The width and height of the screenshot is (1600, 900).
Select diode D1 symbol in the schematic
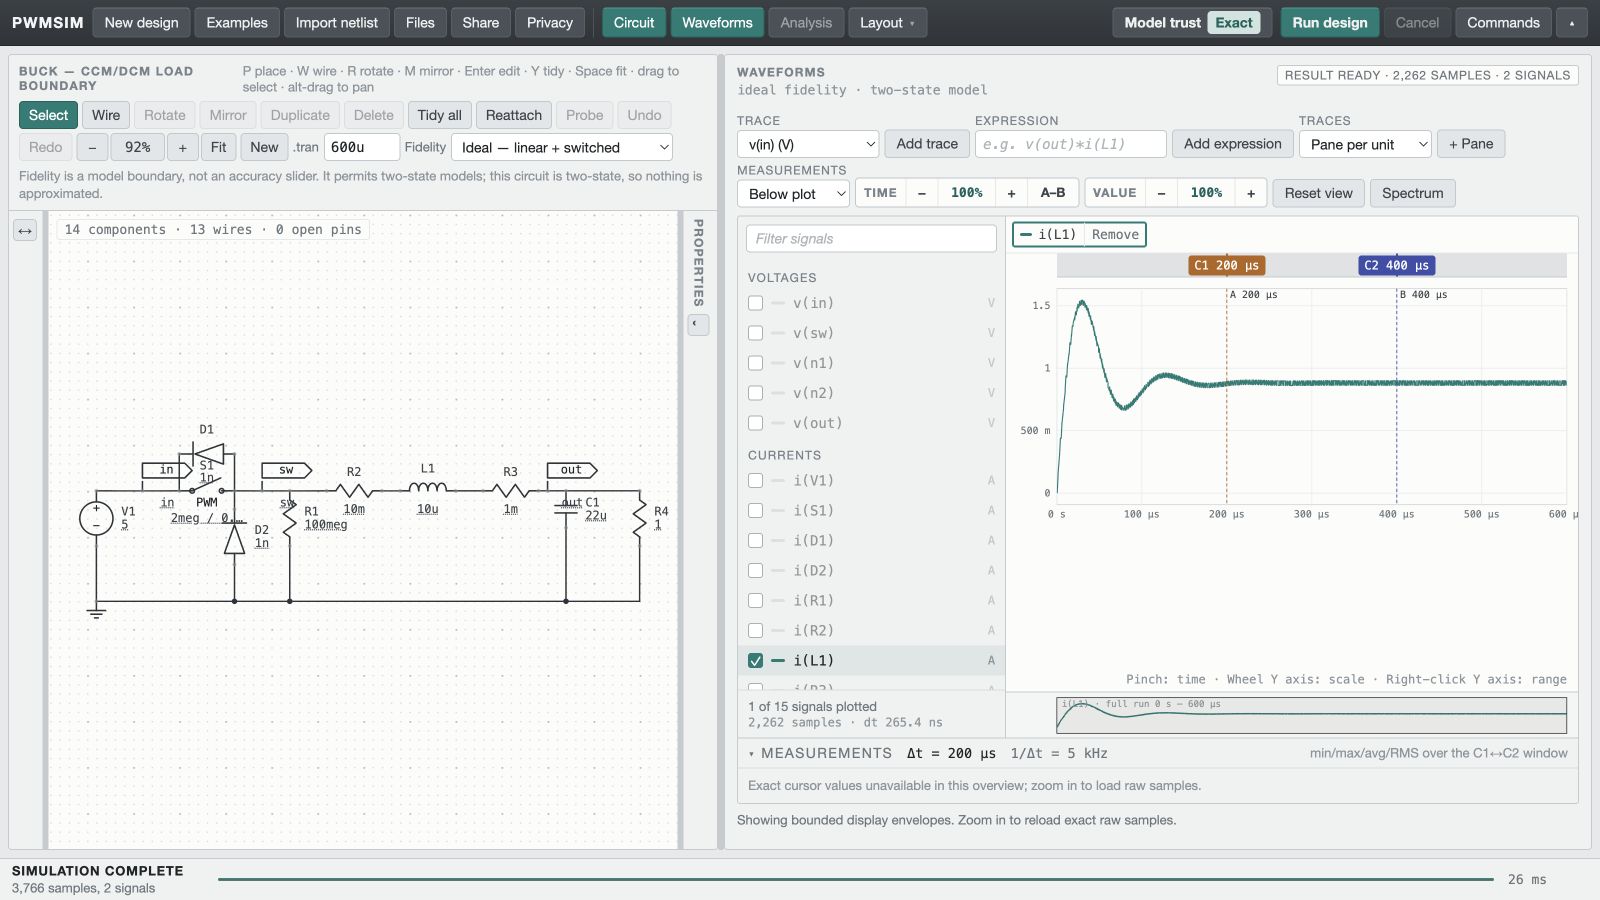coord(208,453)
